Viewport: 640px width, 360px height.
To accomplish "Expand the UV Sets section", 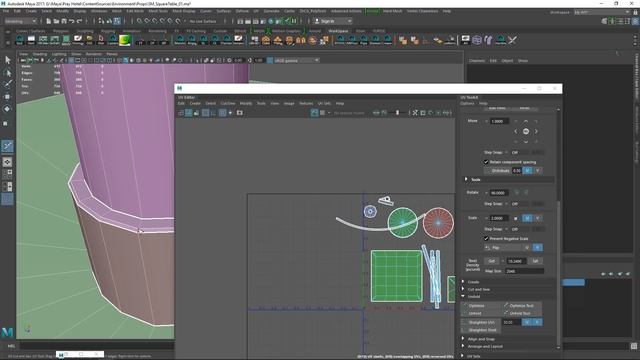I will [x=463, y=356].
